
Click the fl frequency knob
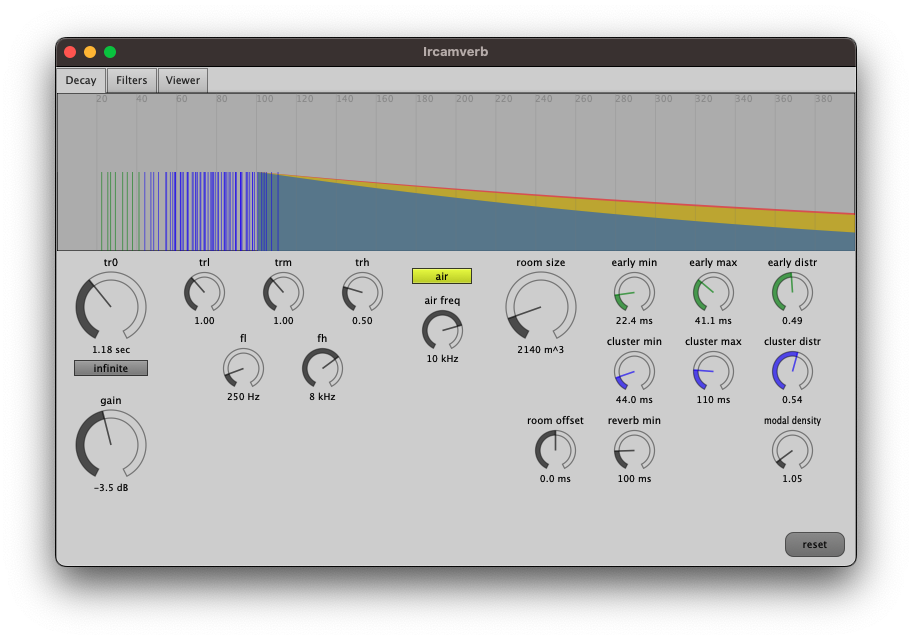tap(243, 369)
